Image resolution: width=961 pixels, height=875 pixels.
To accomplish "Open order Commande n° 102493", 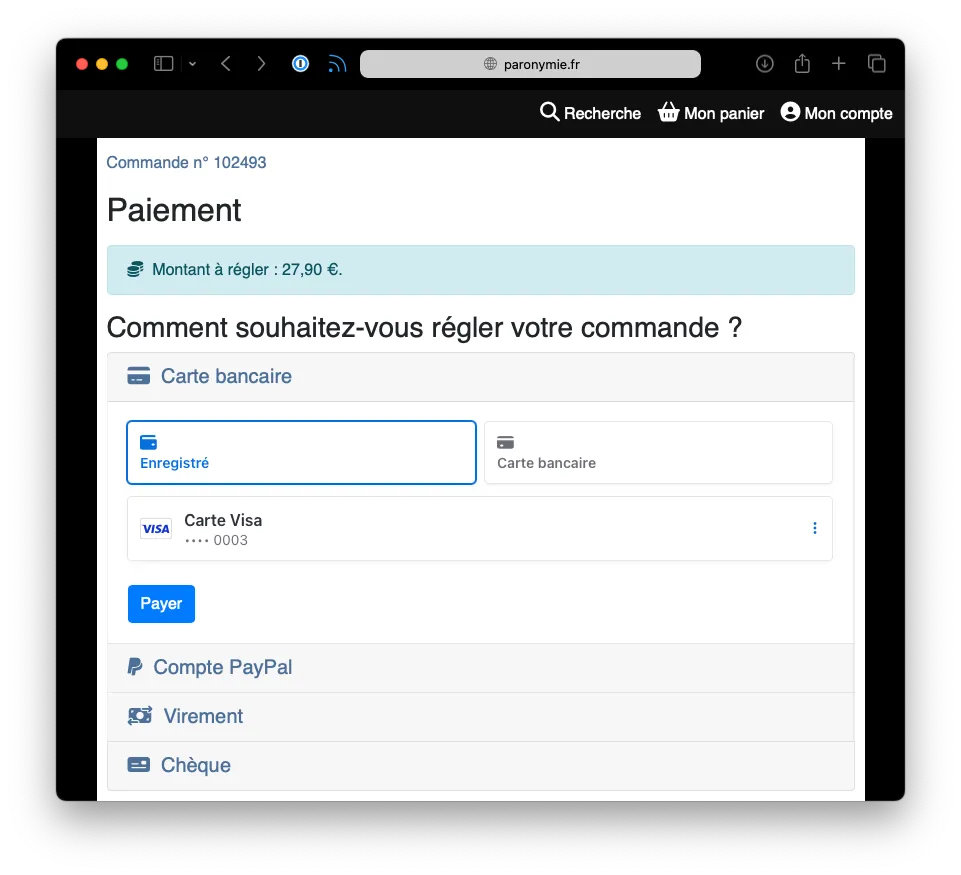I will (x=186, y=162).
